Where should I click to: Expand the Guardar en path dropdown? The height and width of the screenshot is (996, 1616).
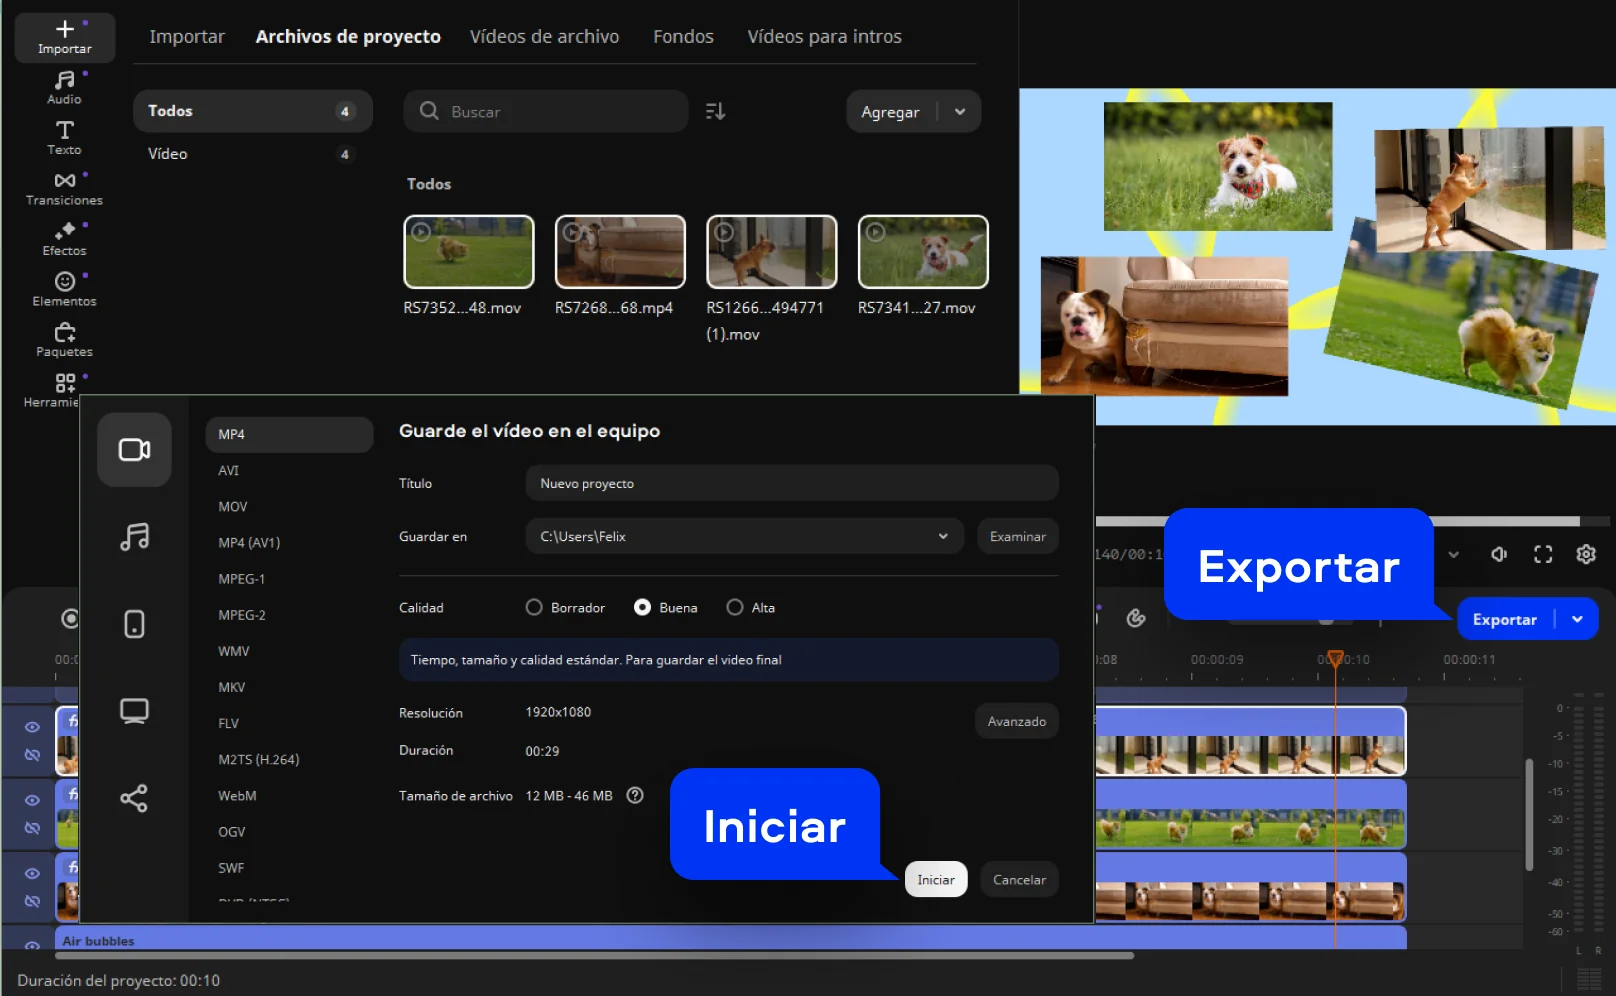942,537
